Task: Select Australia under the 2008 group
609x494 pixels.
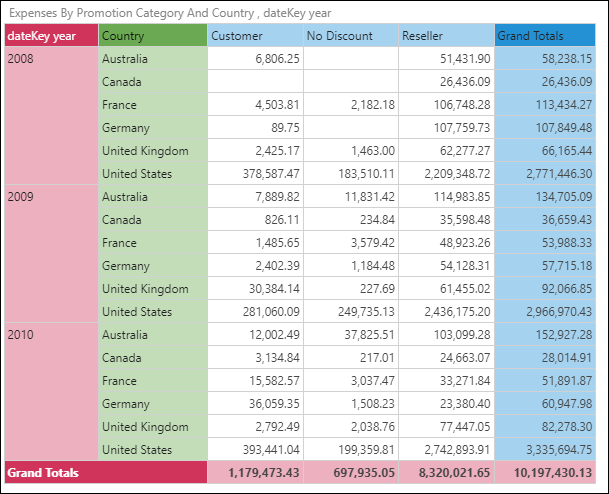Action: [x=126, y=59]
